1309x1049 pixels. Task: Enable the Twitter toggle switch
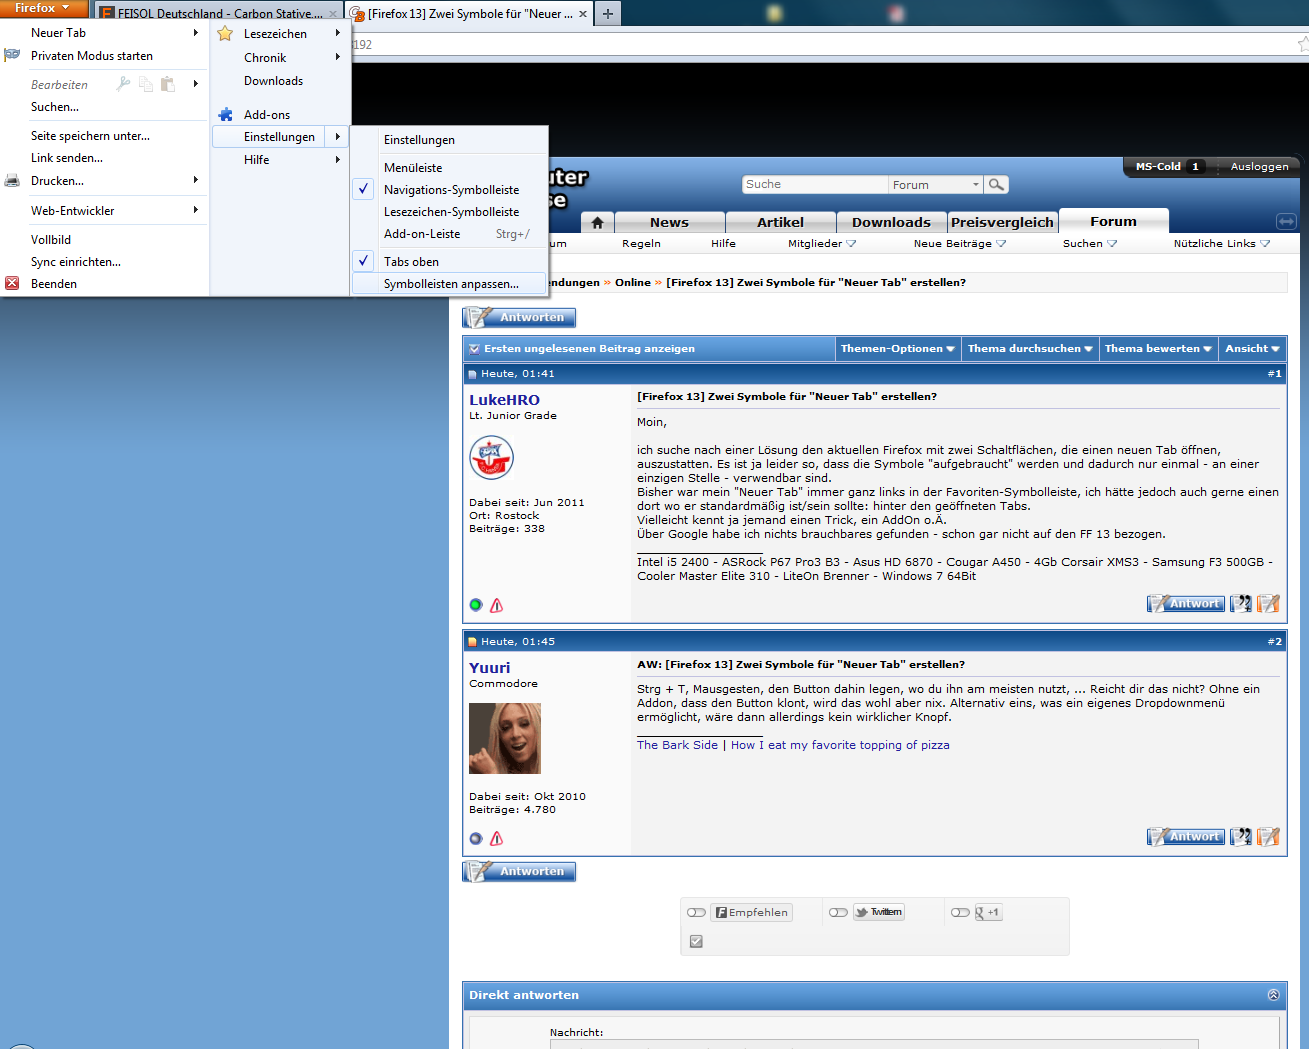[838, 912]
